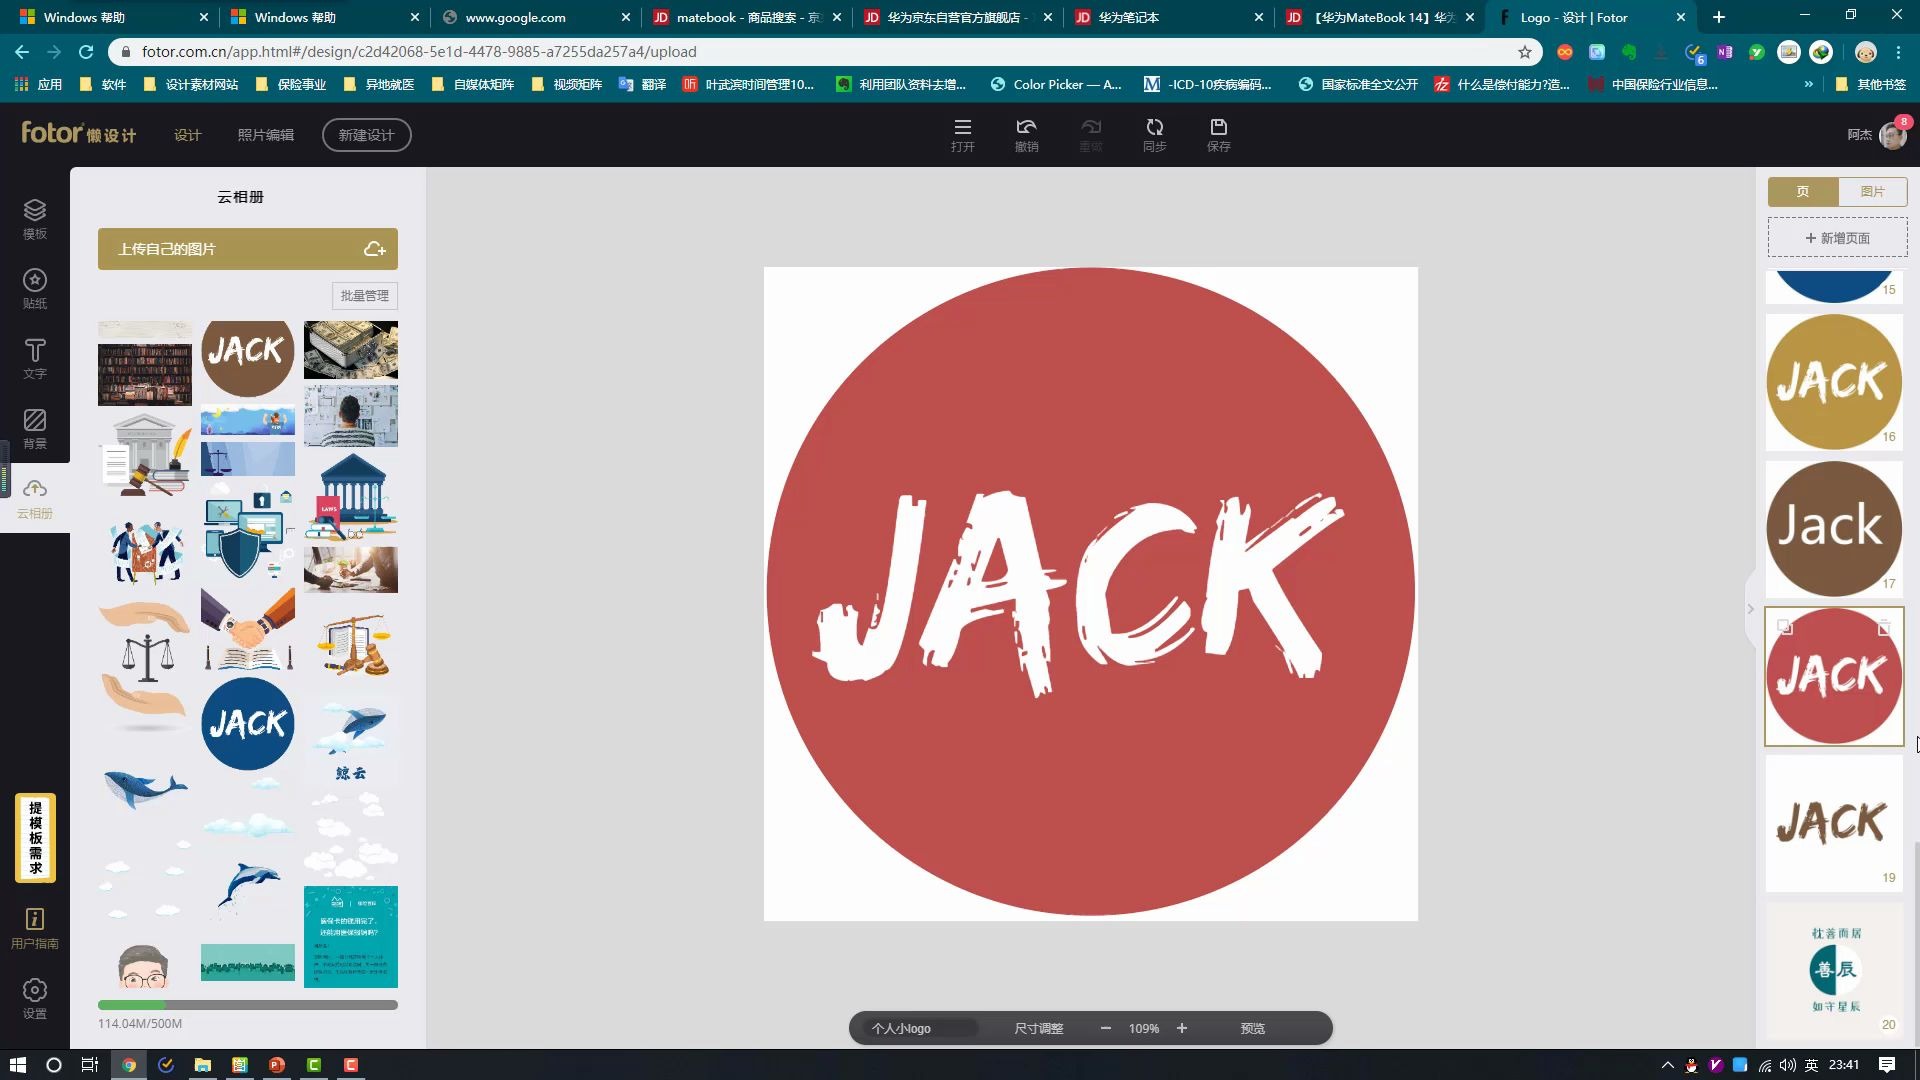Select the dolphin image in album
1920x1080 pixels.
pos(248,887)
